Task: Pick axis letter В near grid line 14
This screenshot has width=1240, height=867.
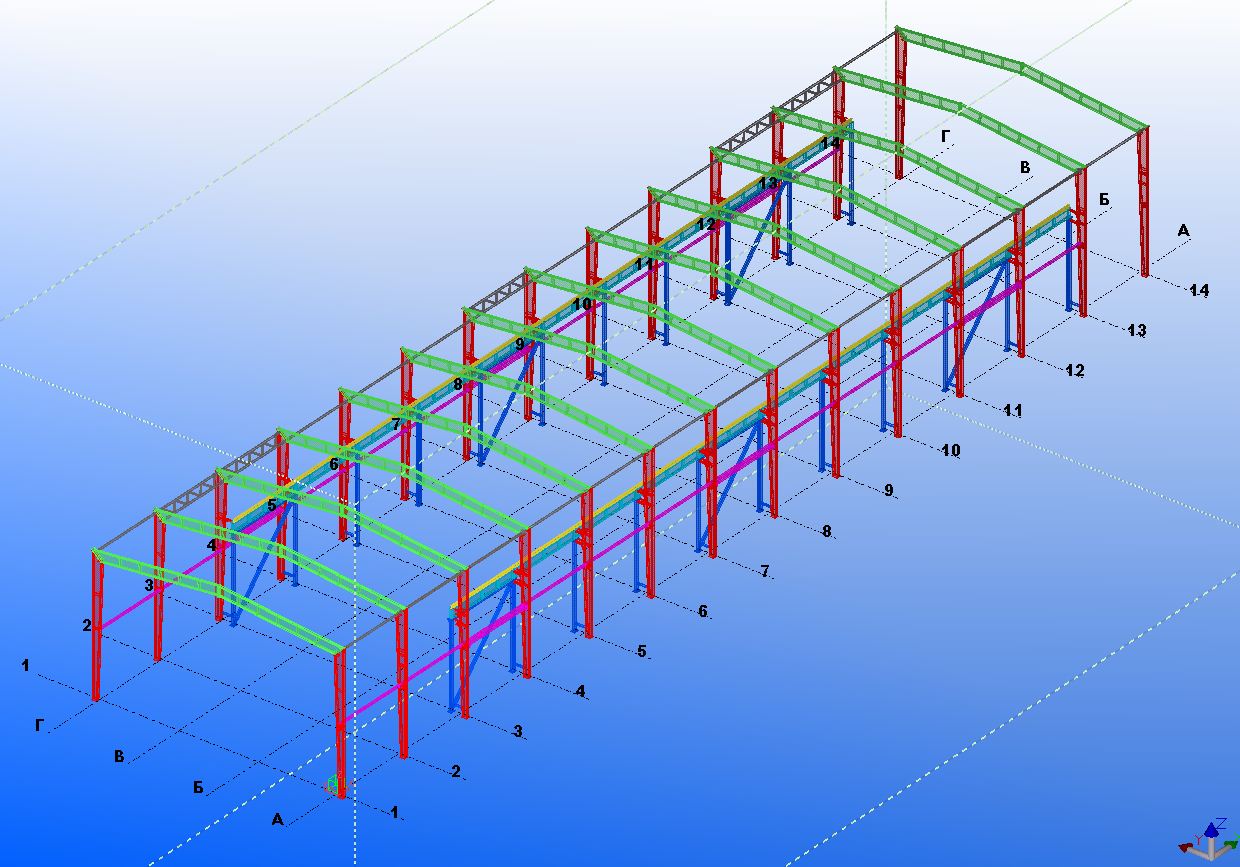Action: click(x=1025, y=168)
